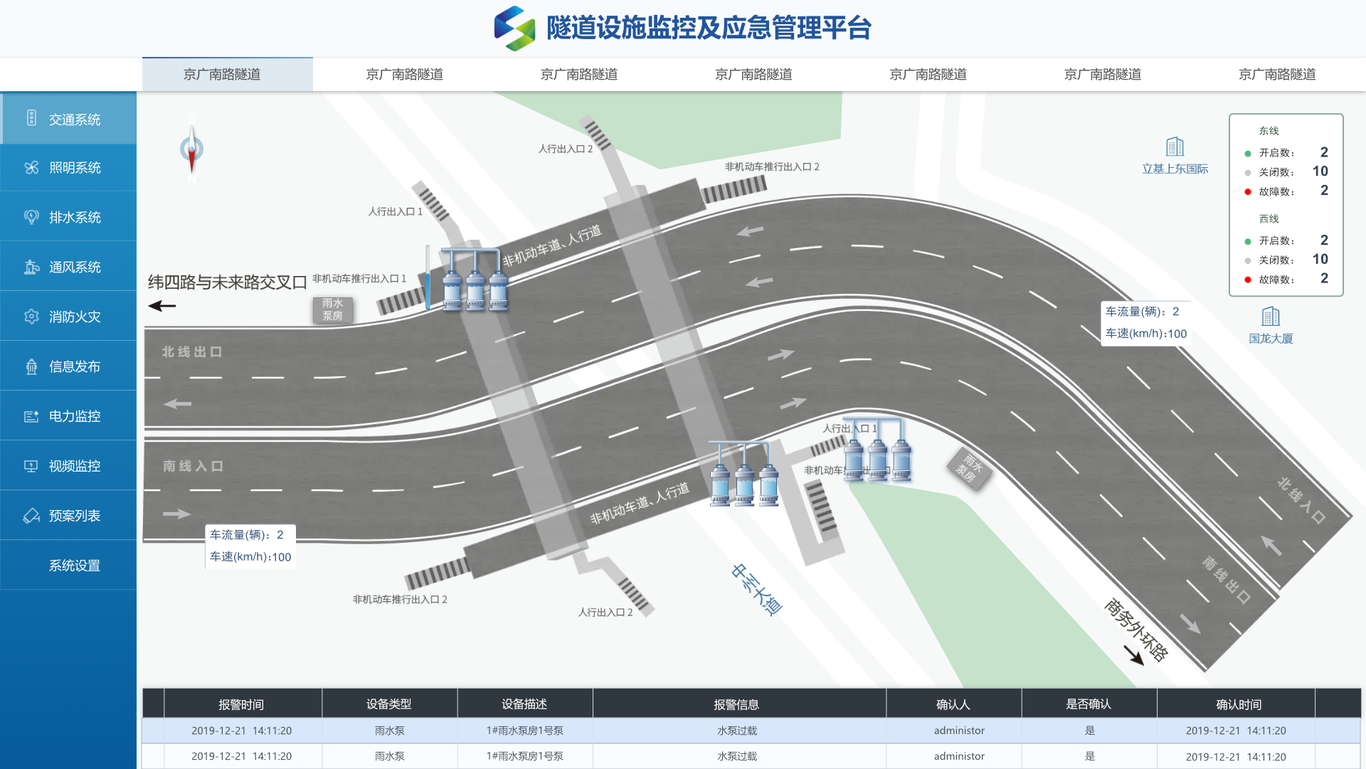Select the 照明系统 fan icon
This screenshot has height=769, width=1366.
pos(31,168)
